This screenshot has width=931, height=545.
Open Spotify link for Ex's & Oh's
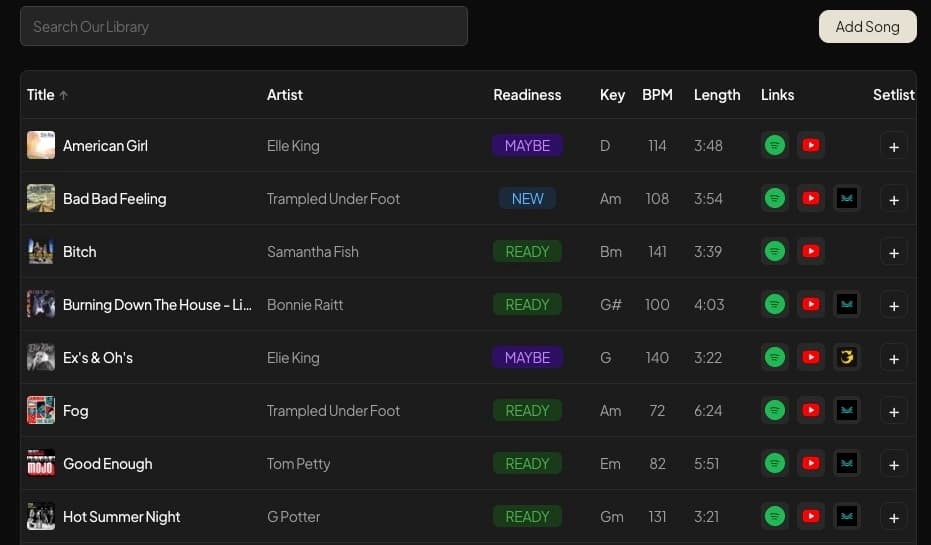tap(774, 357)
